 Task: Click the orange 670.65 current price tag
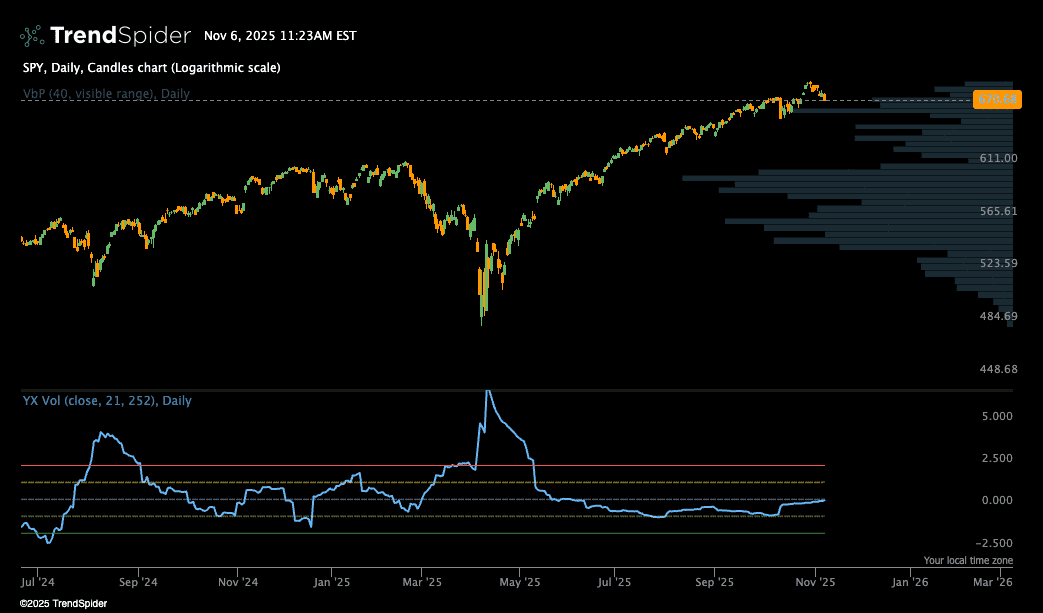click(x=997, y=100)
